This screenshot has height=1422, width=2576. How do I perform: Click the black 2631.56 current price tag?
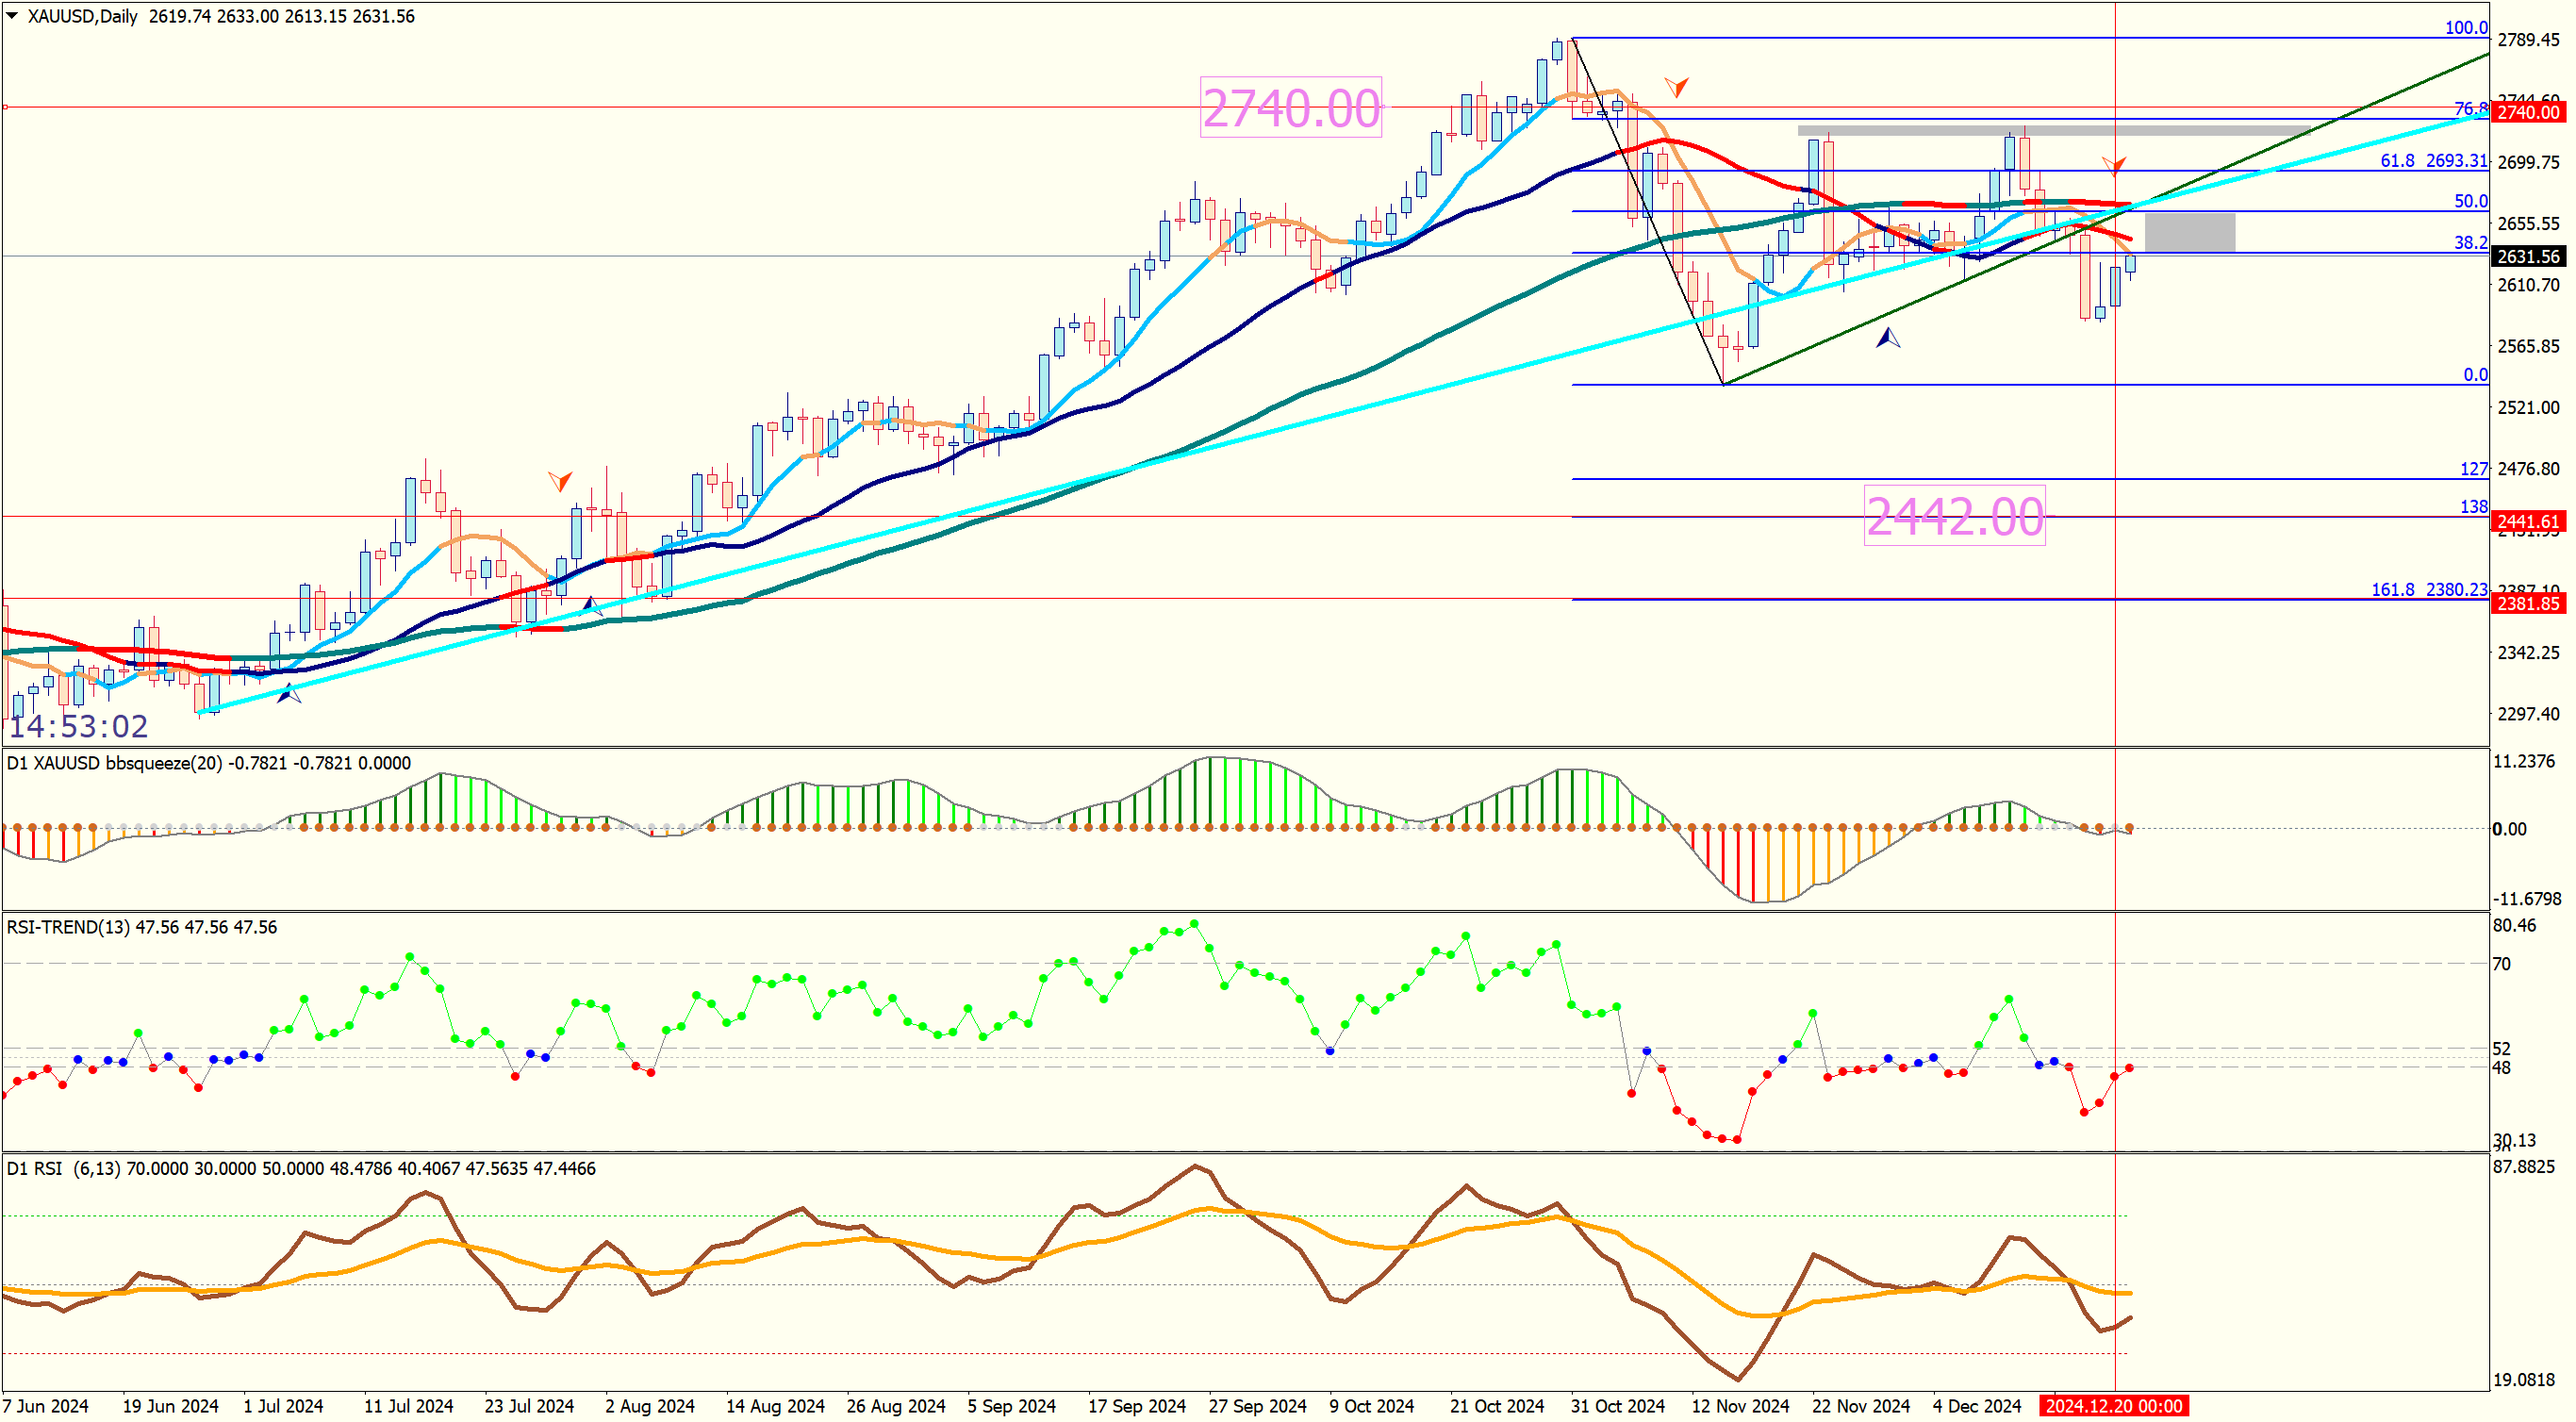[2526, 257]
